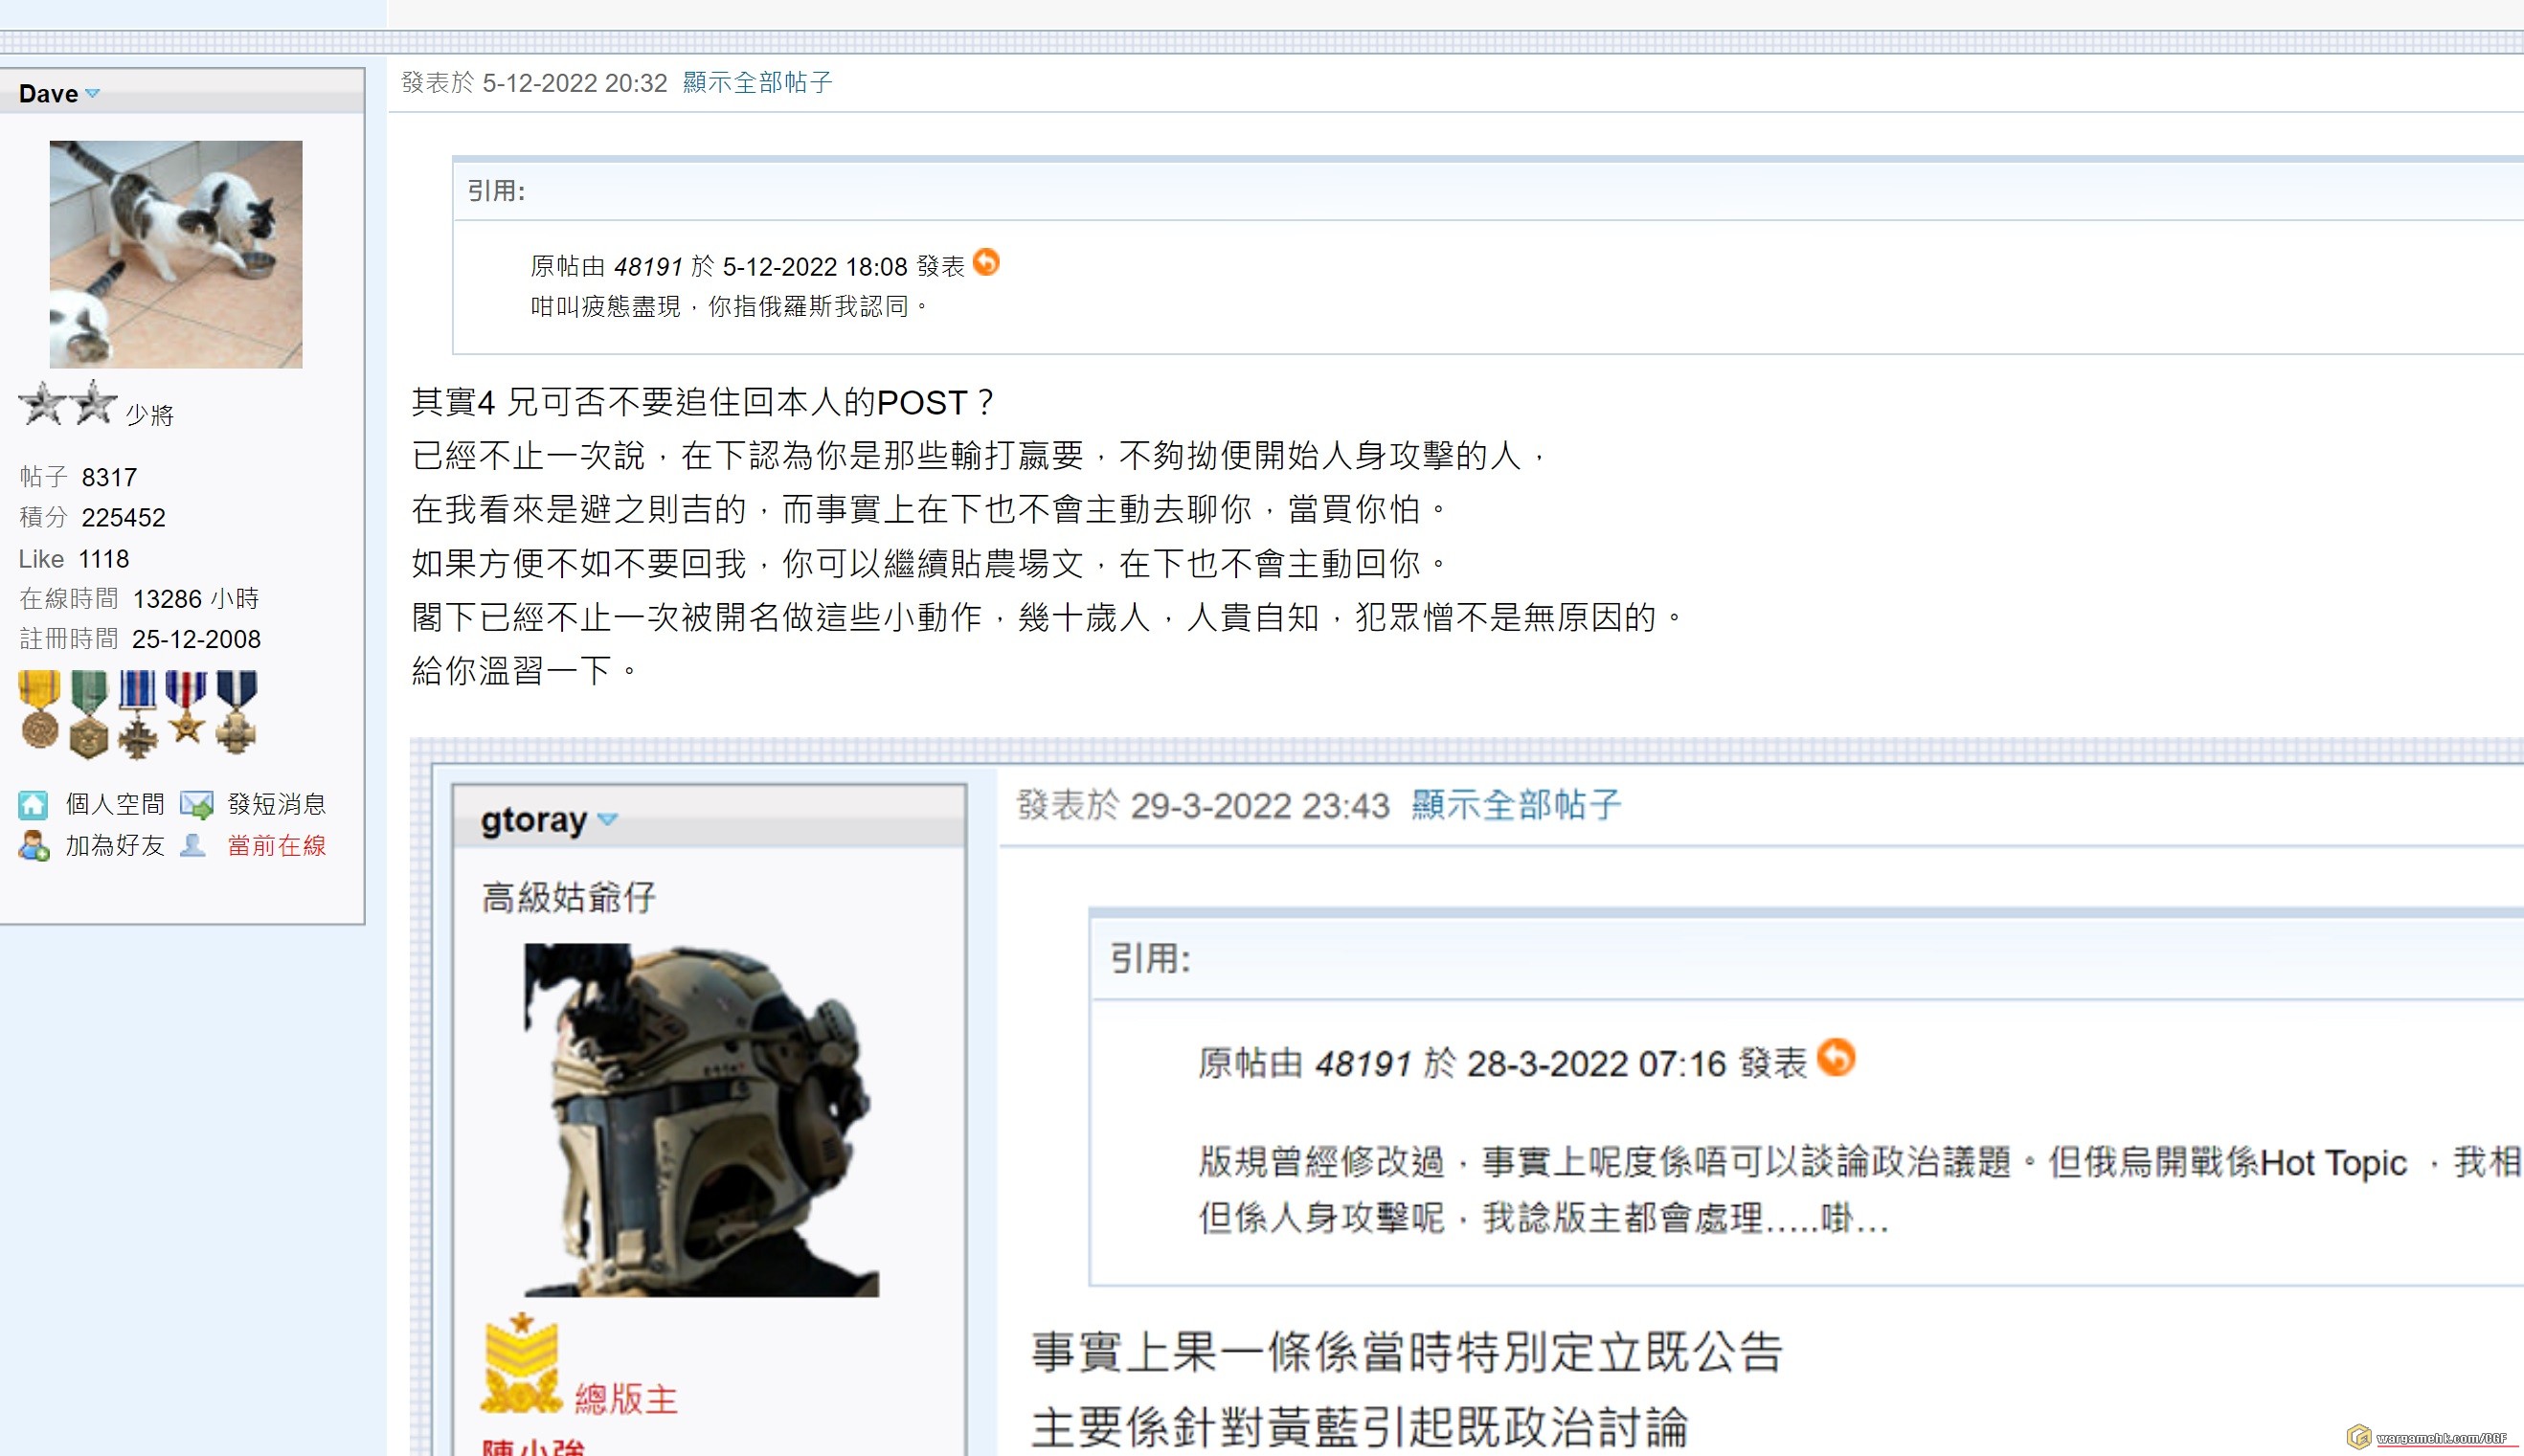Click the user status icon beside 當前在線
Screen dimensions: 2524x1456
coord(193,846)
